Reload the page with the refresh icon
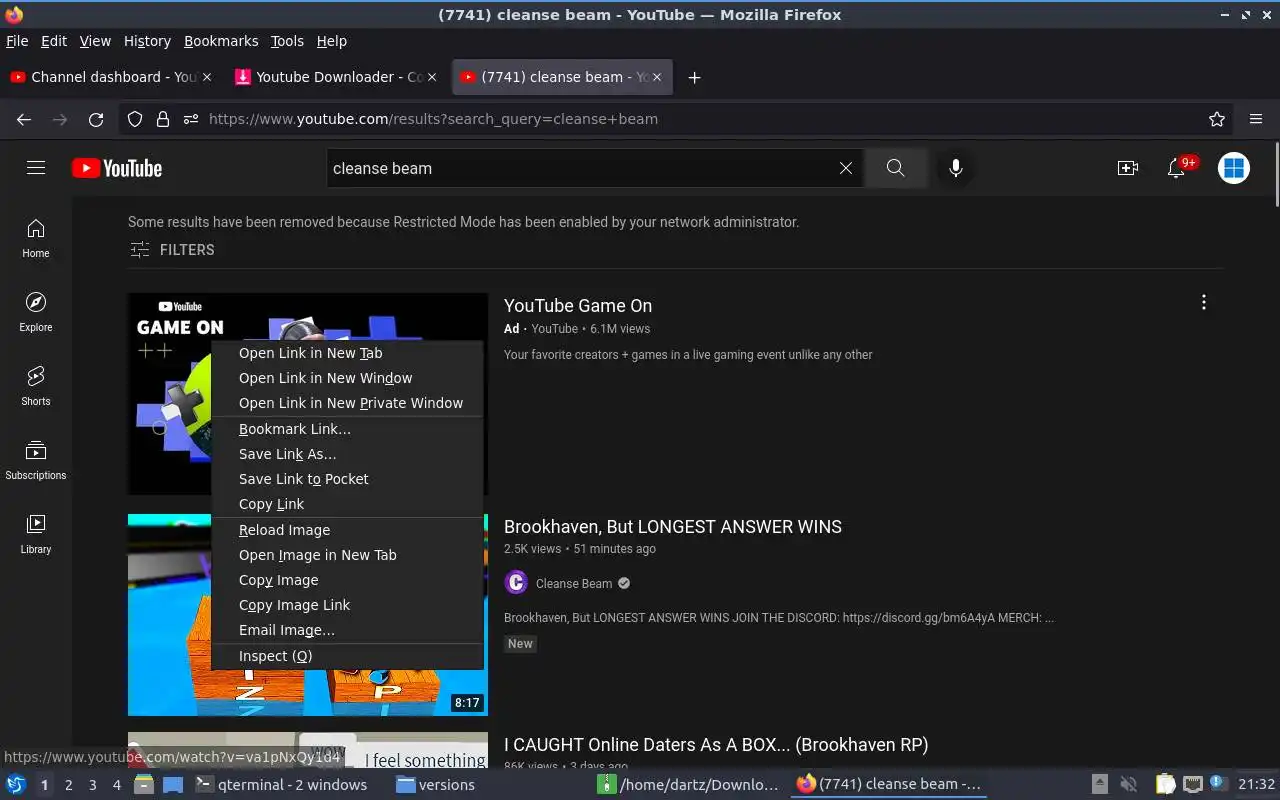 coord(96,119)
